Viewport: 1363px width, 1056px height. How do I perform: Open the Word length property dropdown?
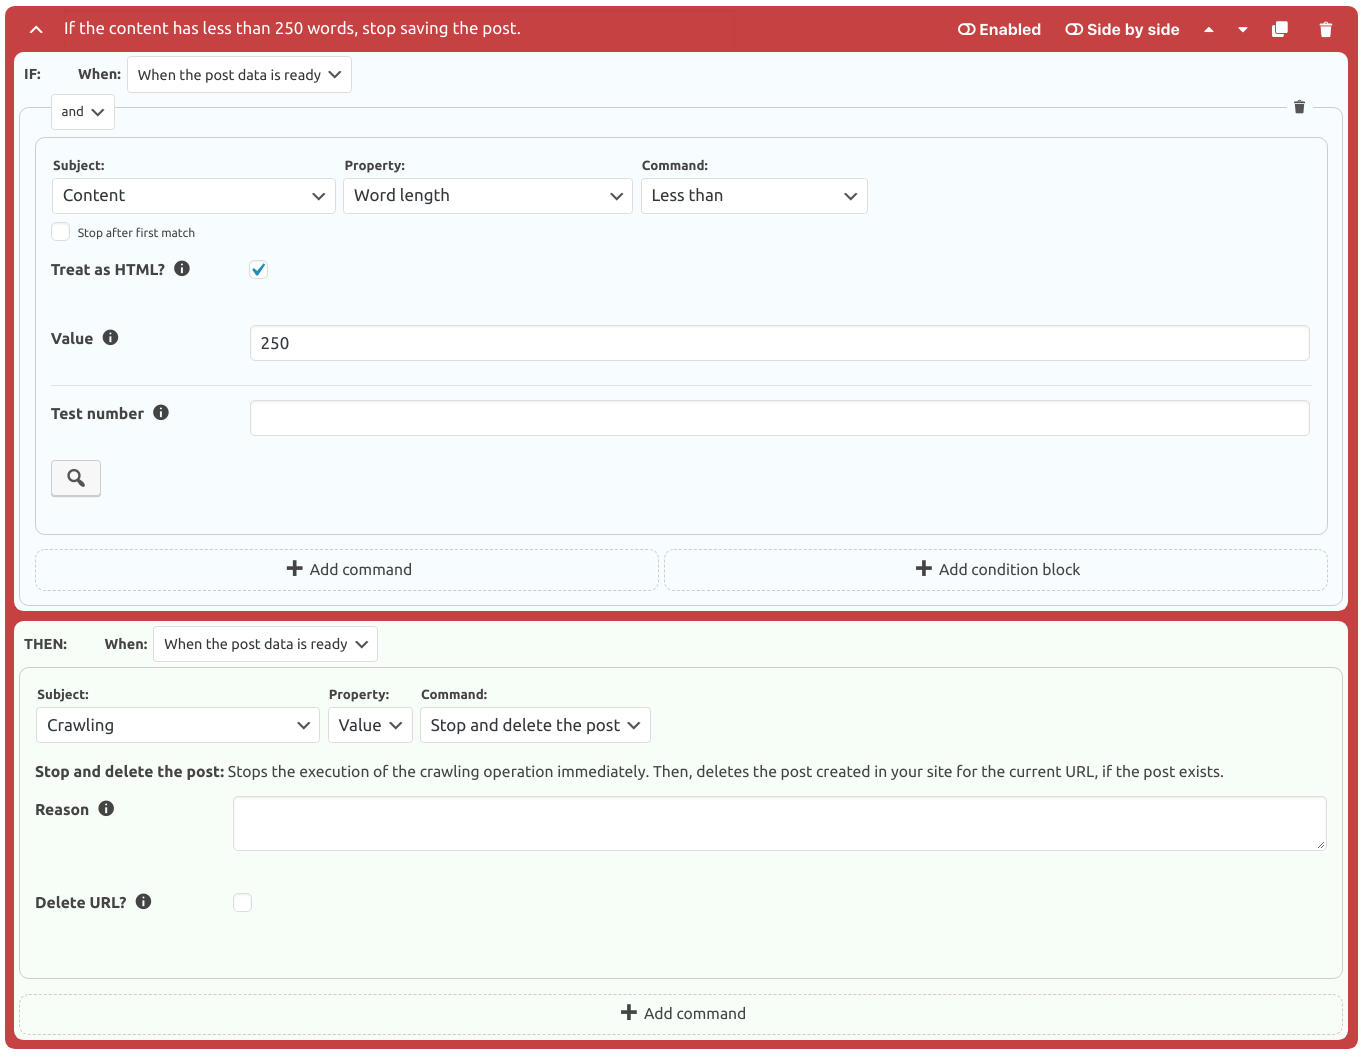coord(488,196)
